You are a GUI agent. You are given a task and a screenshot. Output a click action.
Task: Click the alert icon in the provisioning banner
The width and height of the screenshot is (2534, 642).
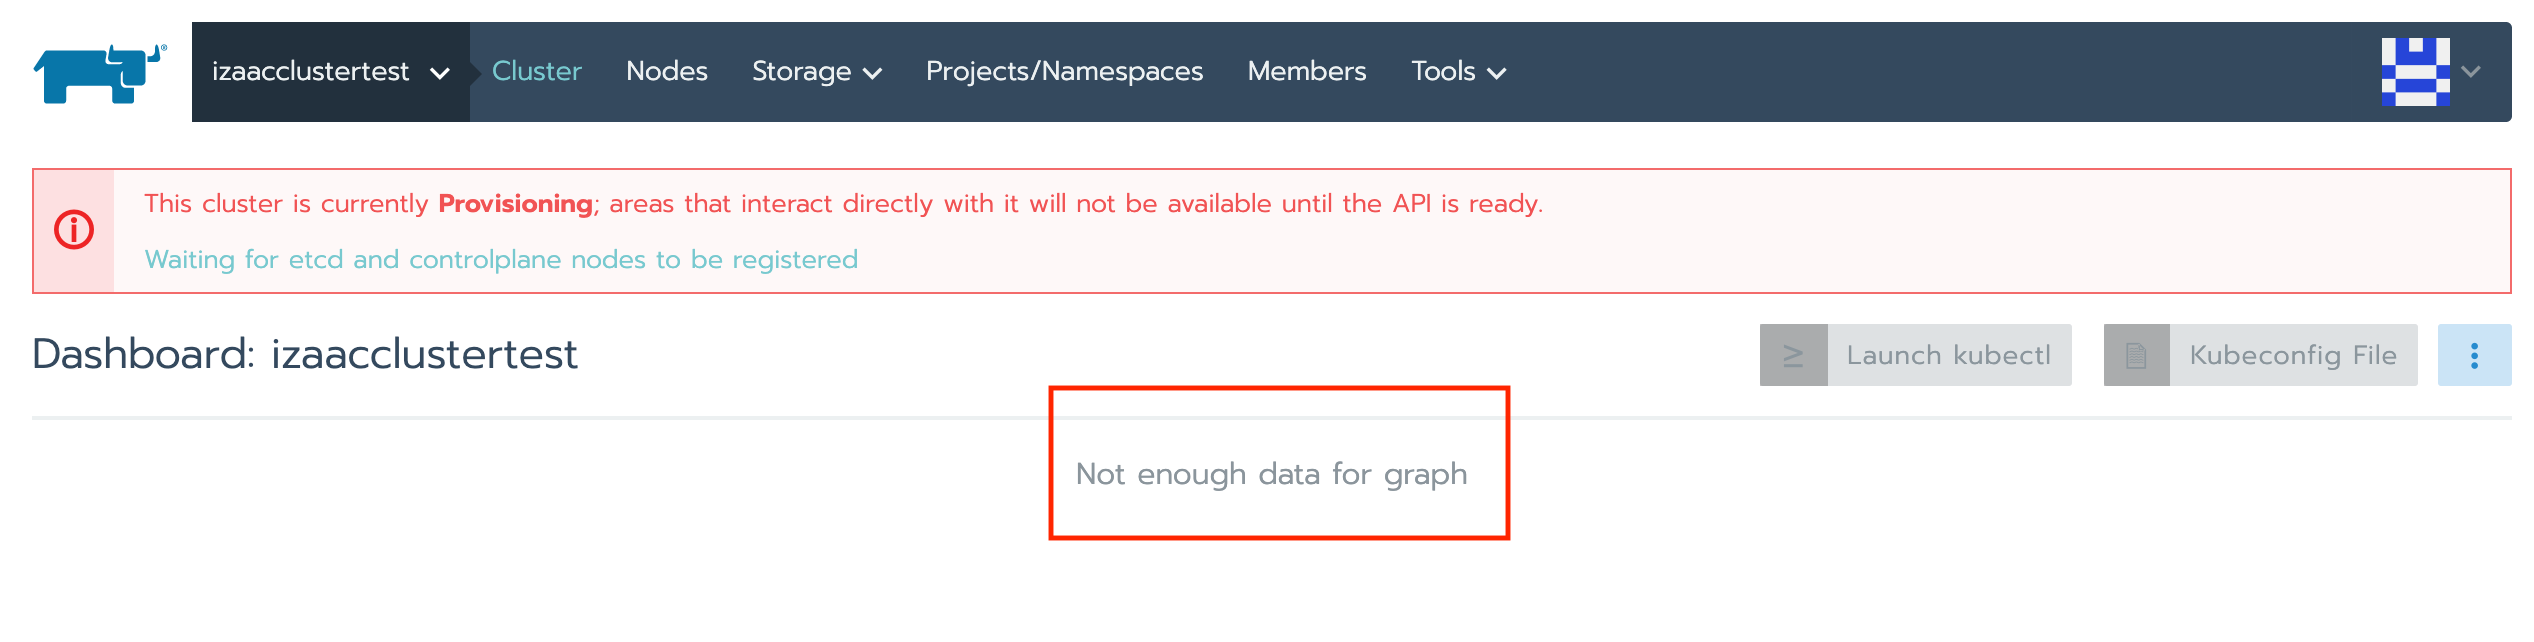pos(74,230)
